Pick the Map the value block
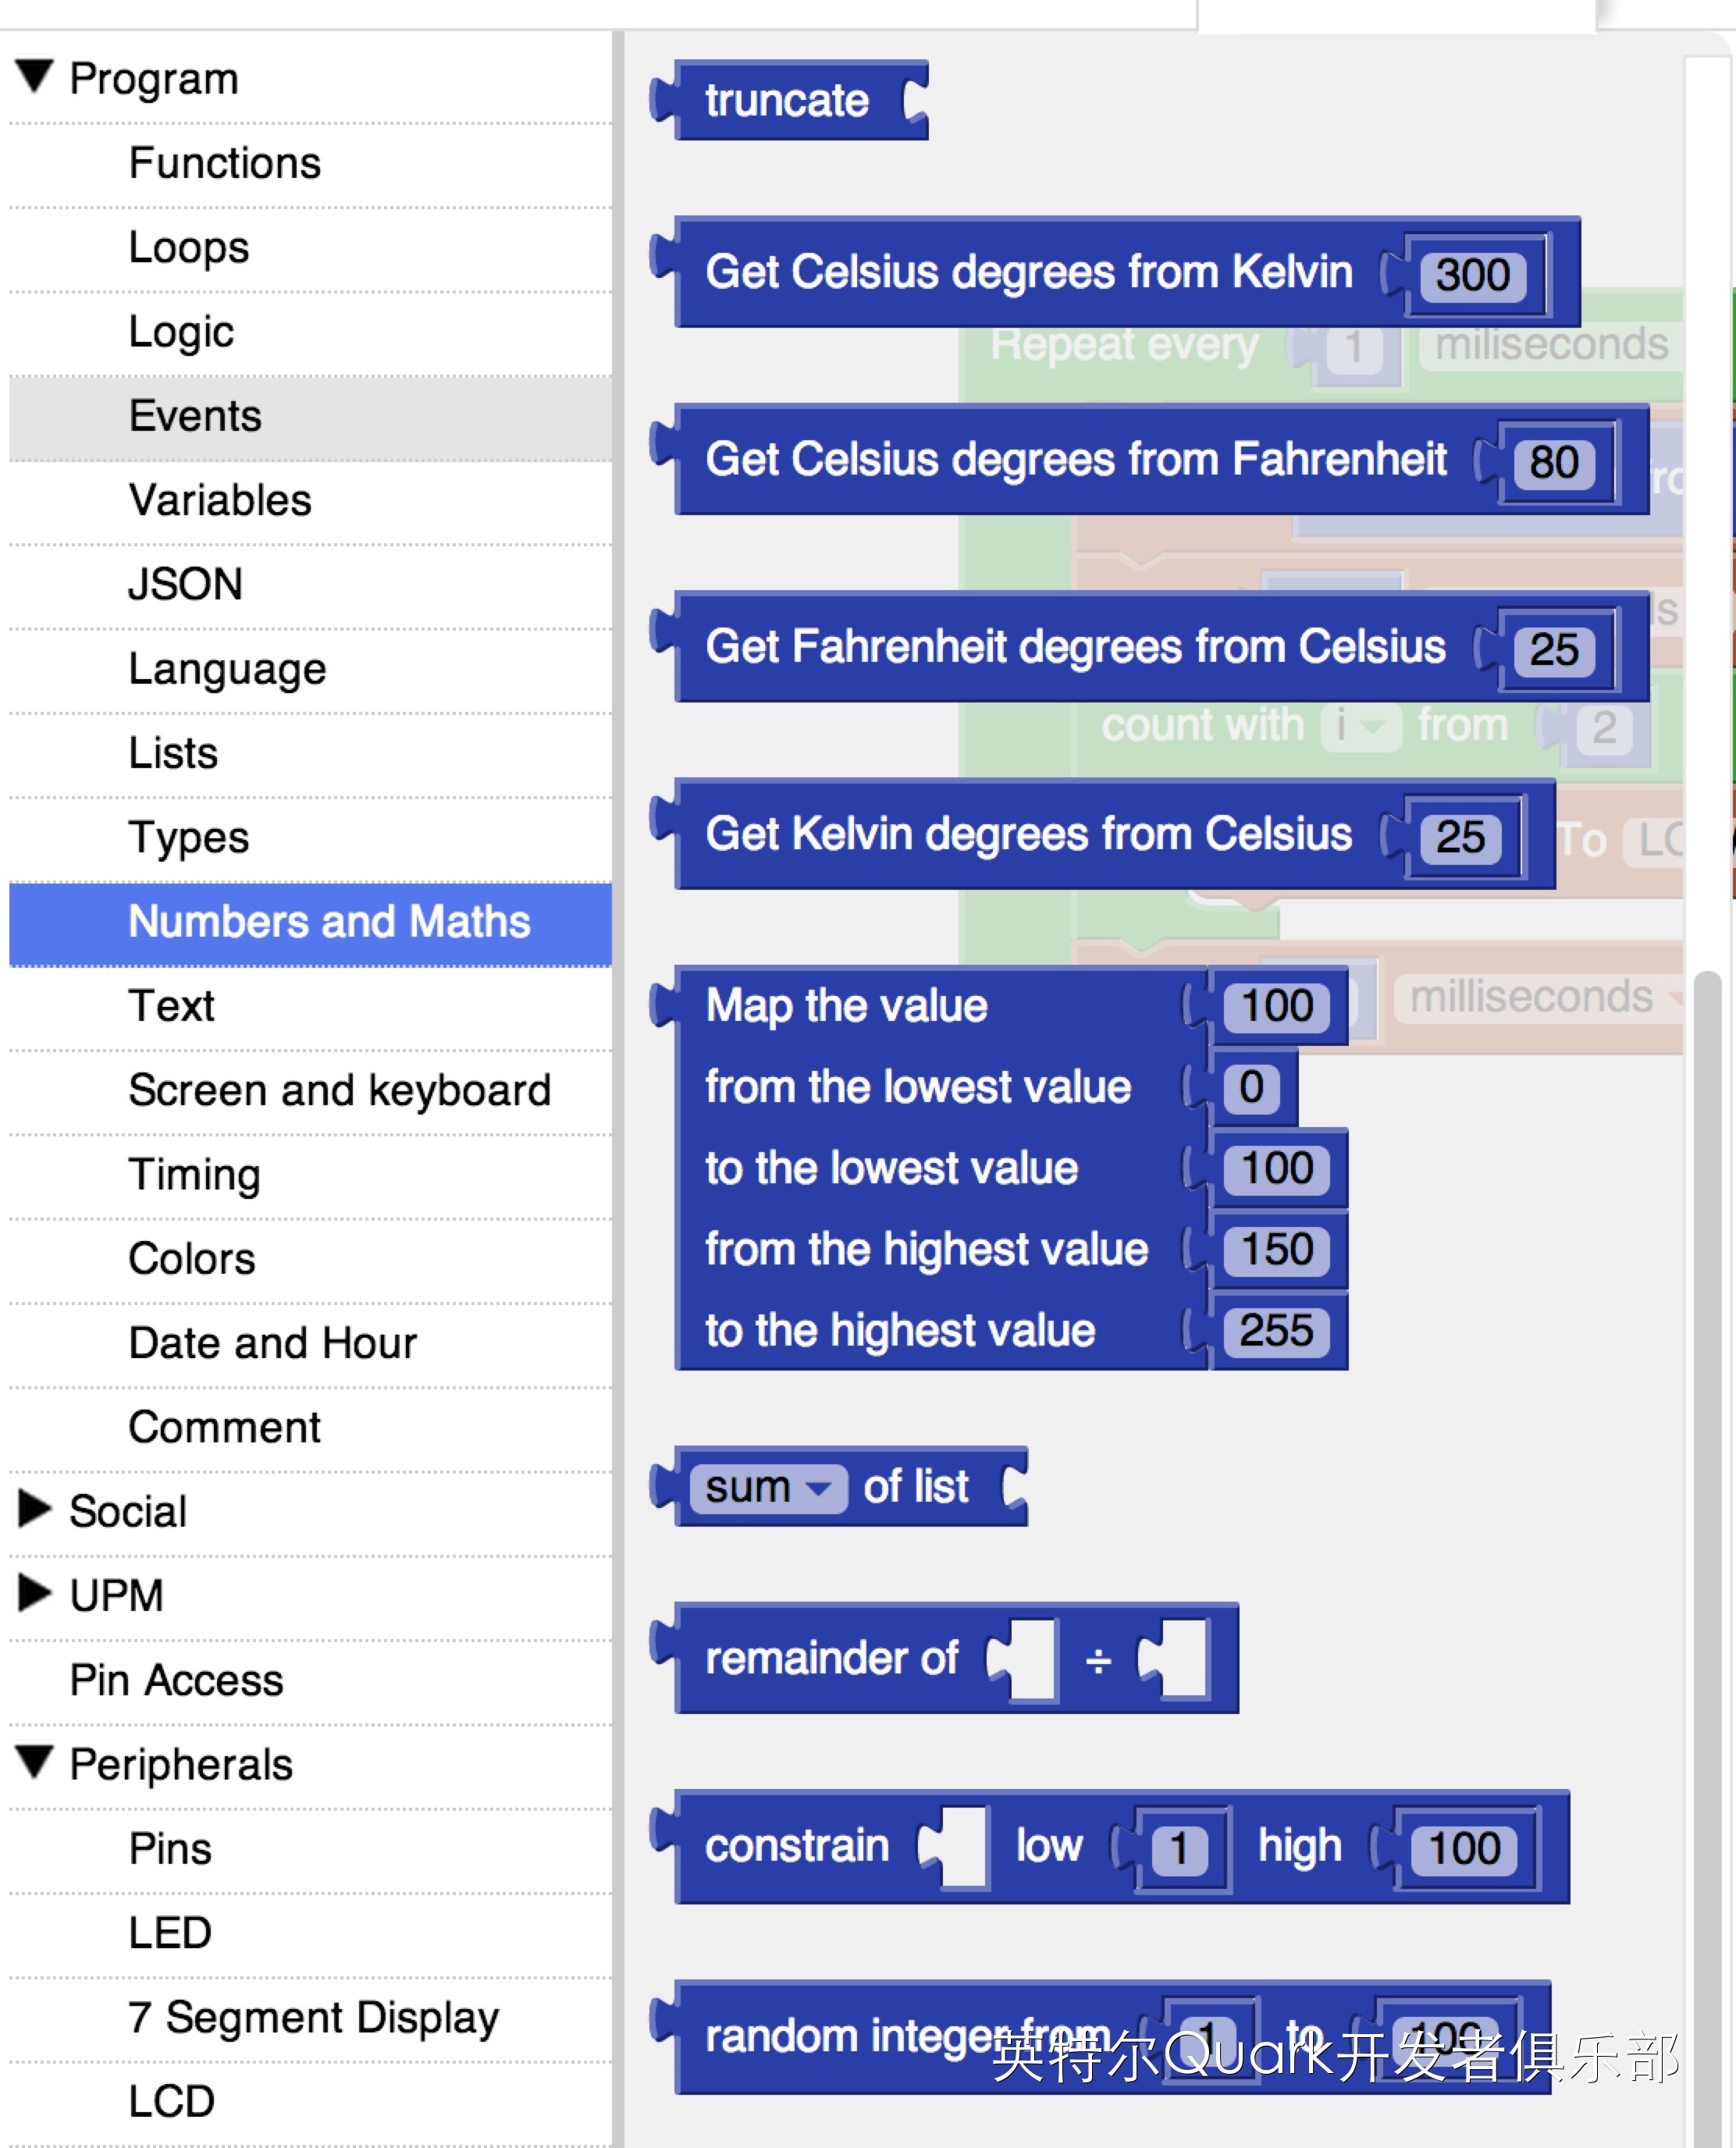Screen dimensions: 1736x2148 [845, 1006]
